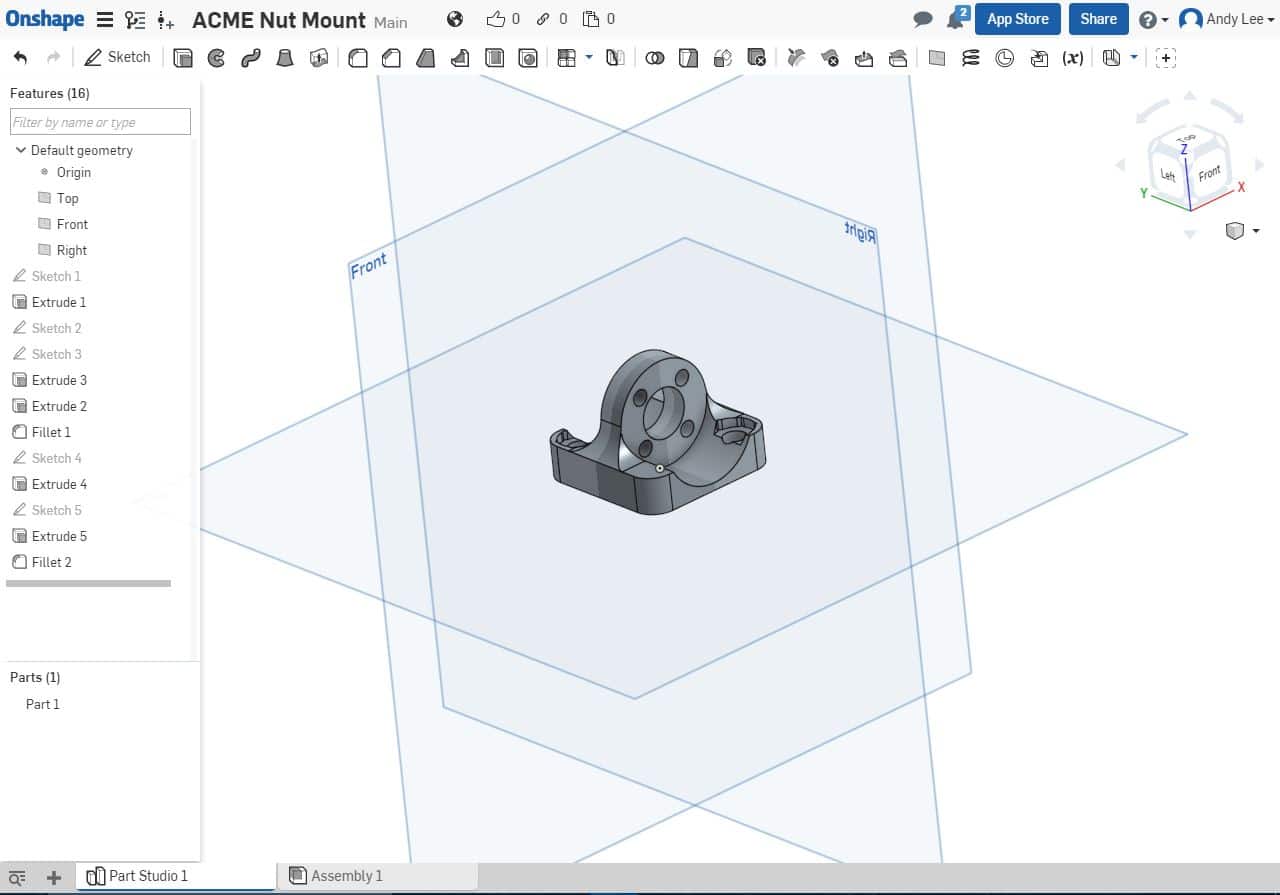
Task: Click the insert new element icon
Action: (166, 20)
